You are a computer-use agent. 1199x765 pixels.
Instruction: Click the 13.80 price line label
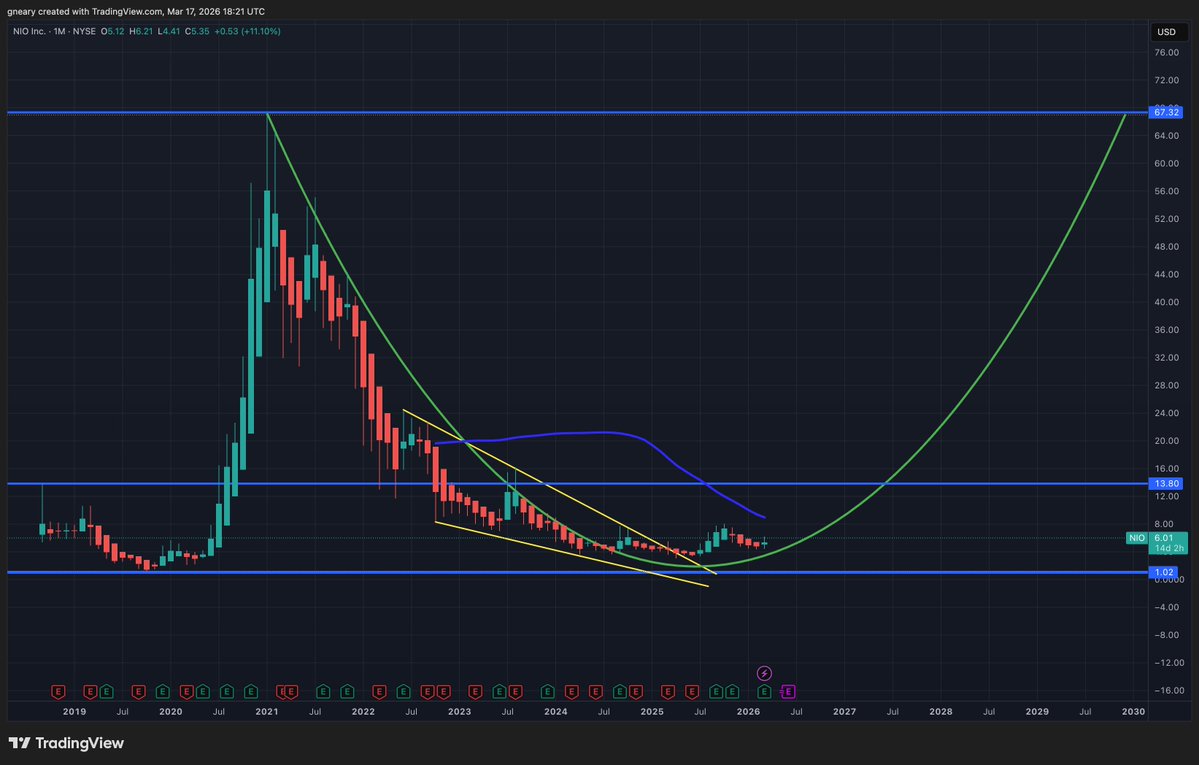(x=1166, y=483)
